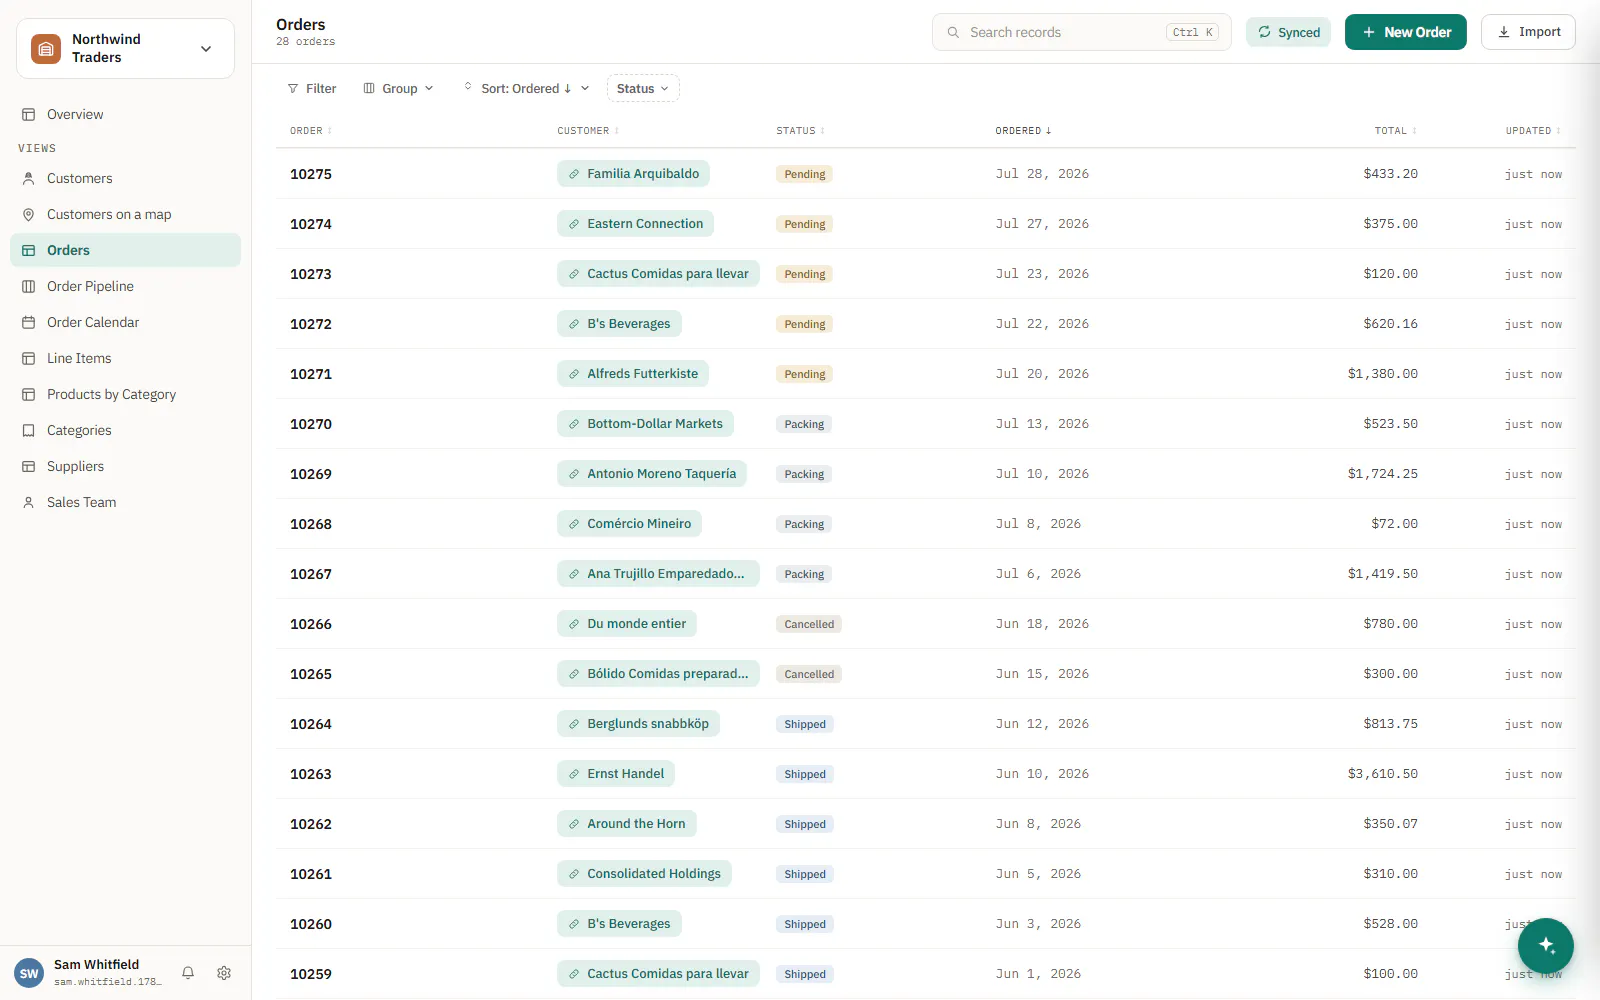Click the SW user avatar
The width and height of the screenshot is (1600, 1000).
(x=29, y=973)
